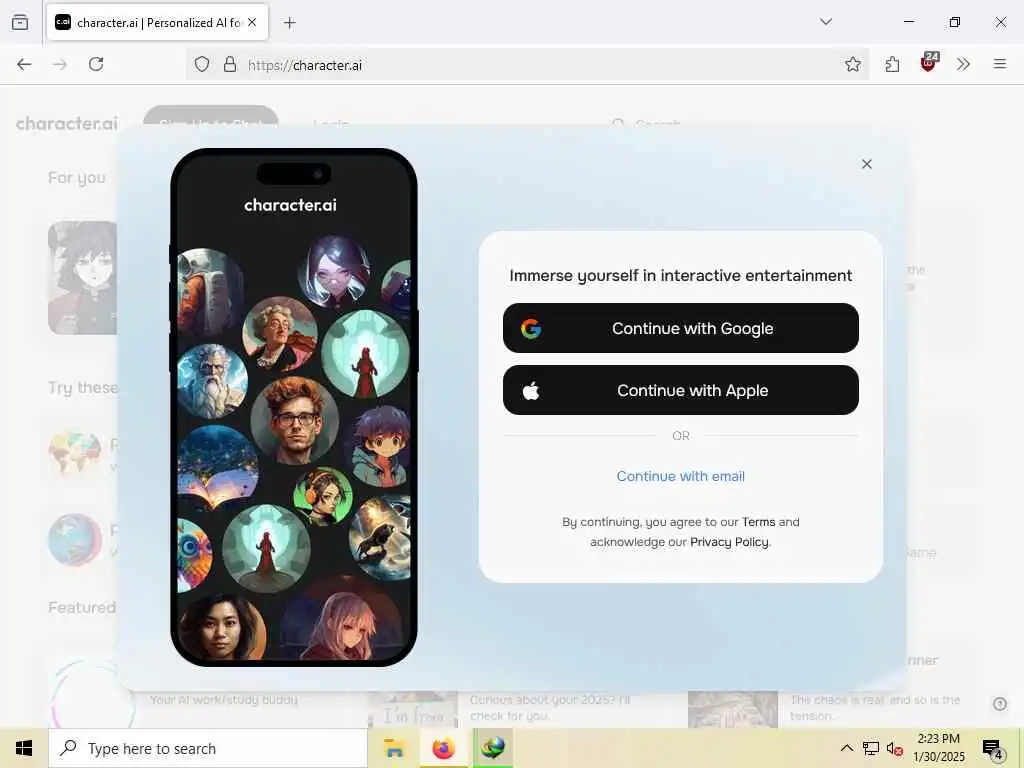Click the uBlock shield extension icon
Image resolution: width=1024 pixels, height=768 pixels.
coord(929,63)
